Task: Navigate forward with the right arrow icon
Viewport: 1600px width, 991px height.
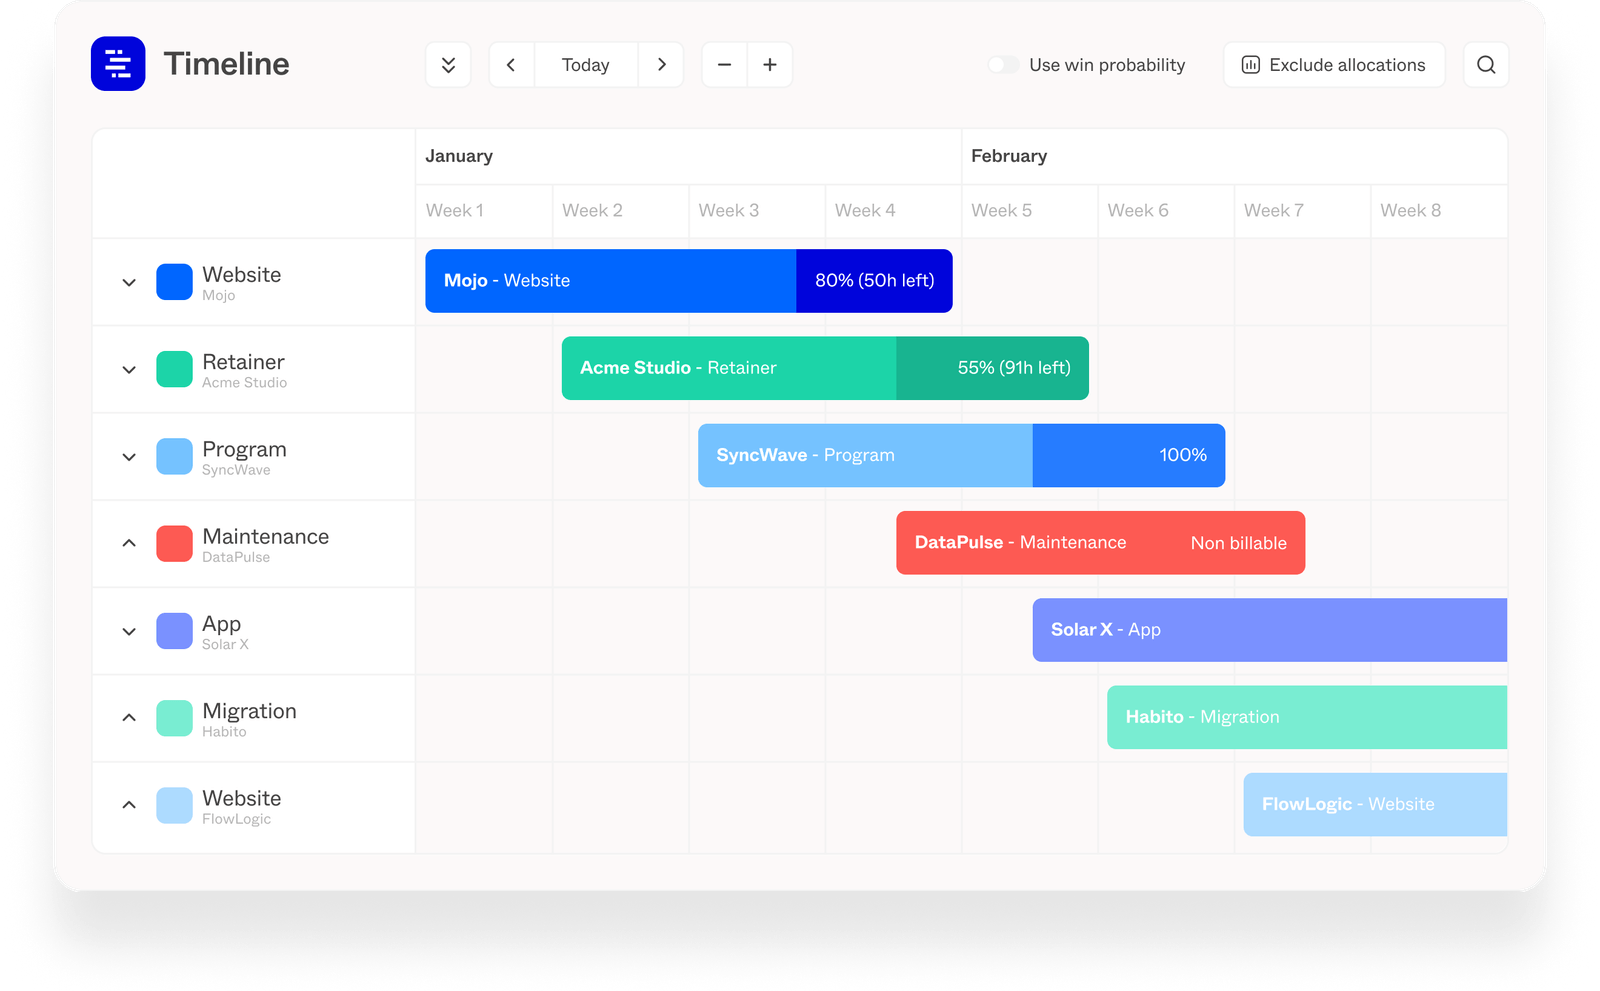Action: pos(662,64)
